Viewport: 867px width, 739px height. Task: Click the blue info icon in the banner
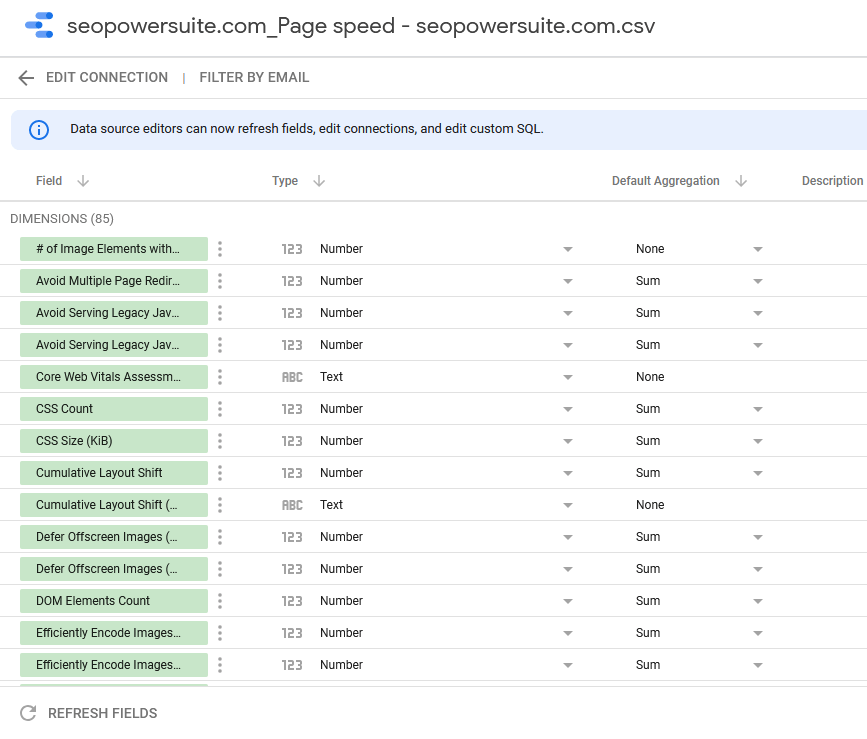pyautogui.click(x=39, y=130)
